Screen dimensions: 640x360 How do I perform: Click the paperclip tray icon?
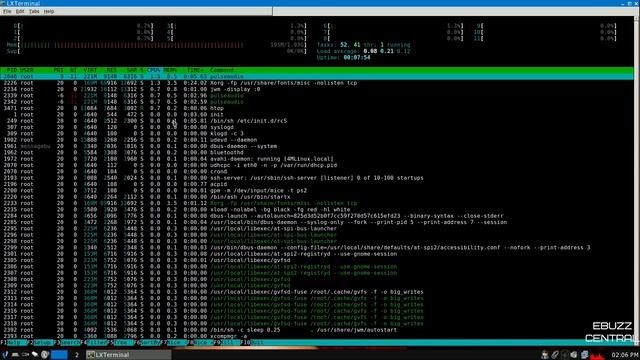(x=555, y=355)
